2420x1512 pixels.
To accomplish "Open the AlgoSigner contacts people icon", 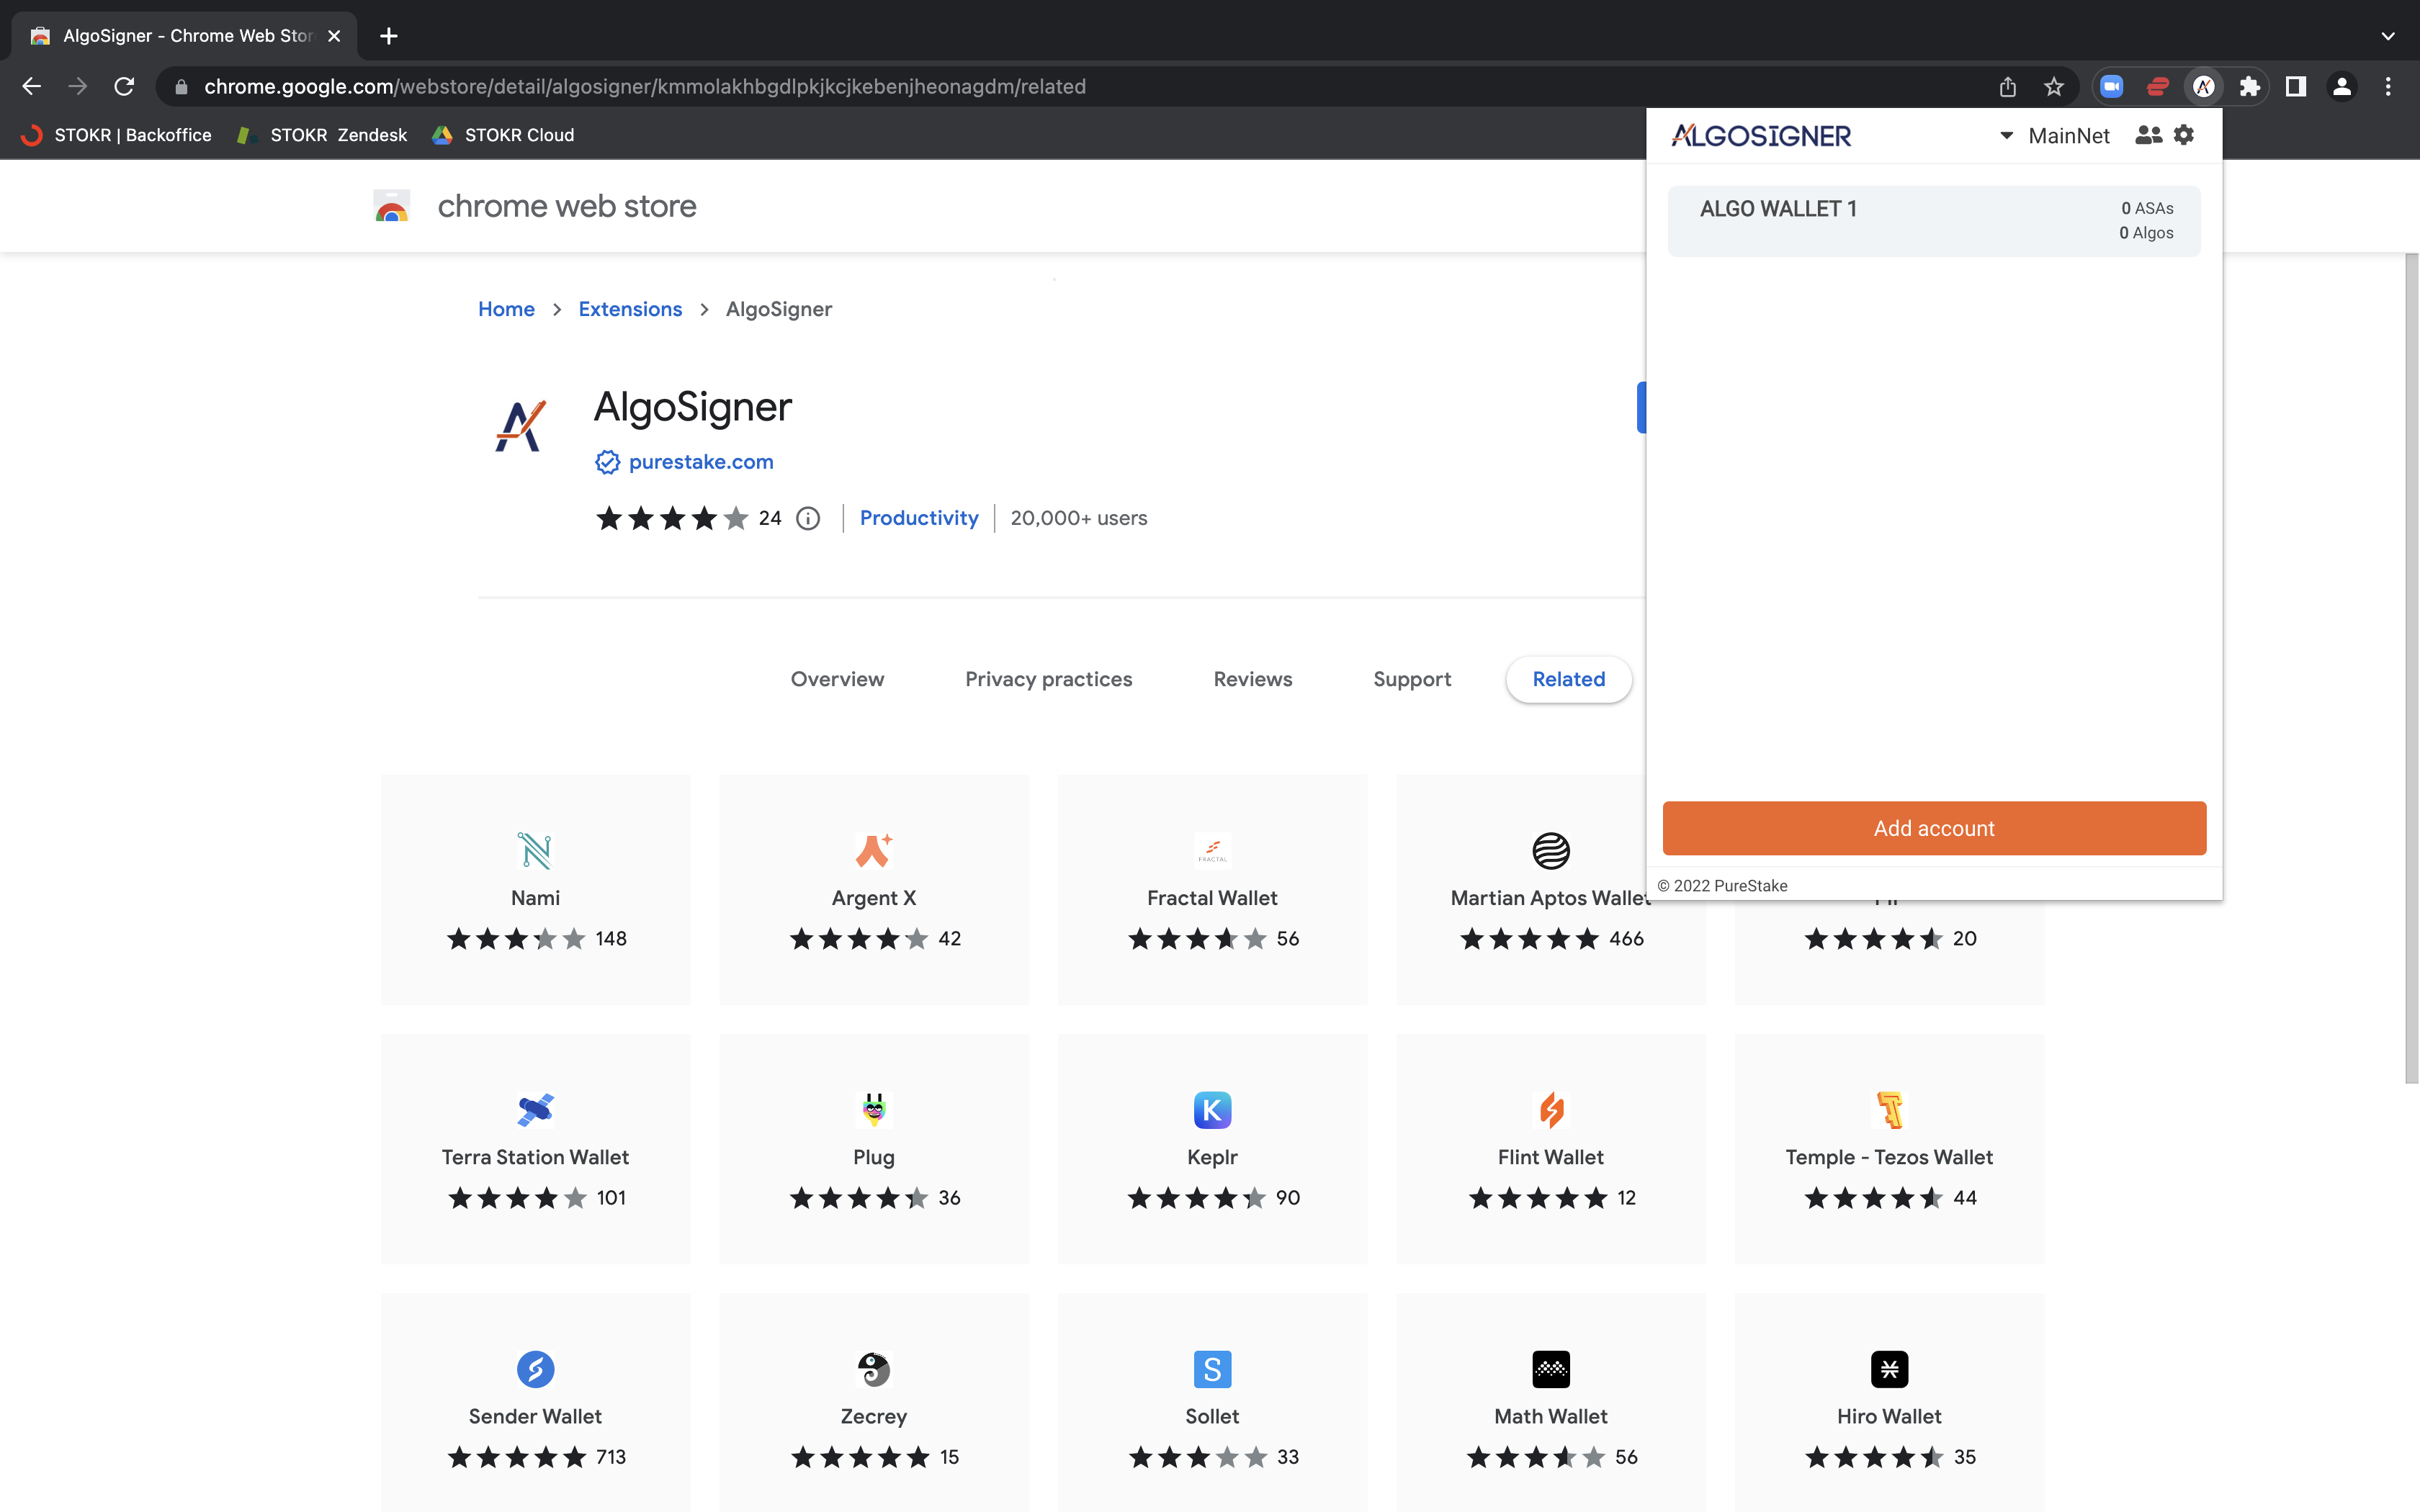I will coord(2148,135).
